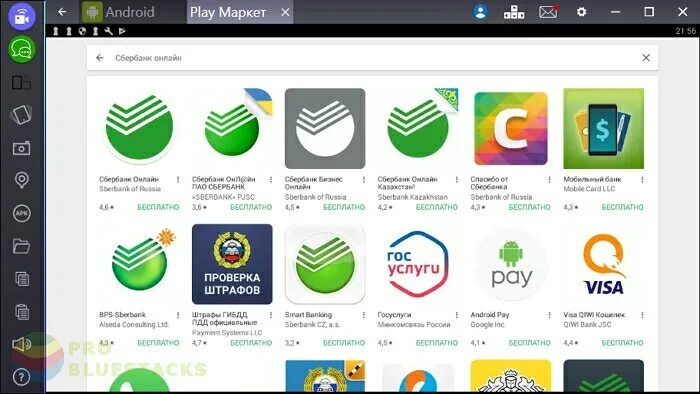The image size is (700, 394).
Task: Close the Play Маркет tab
Action: [x=285, y=12]
